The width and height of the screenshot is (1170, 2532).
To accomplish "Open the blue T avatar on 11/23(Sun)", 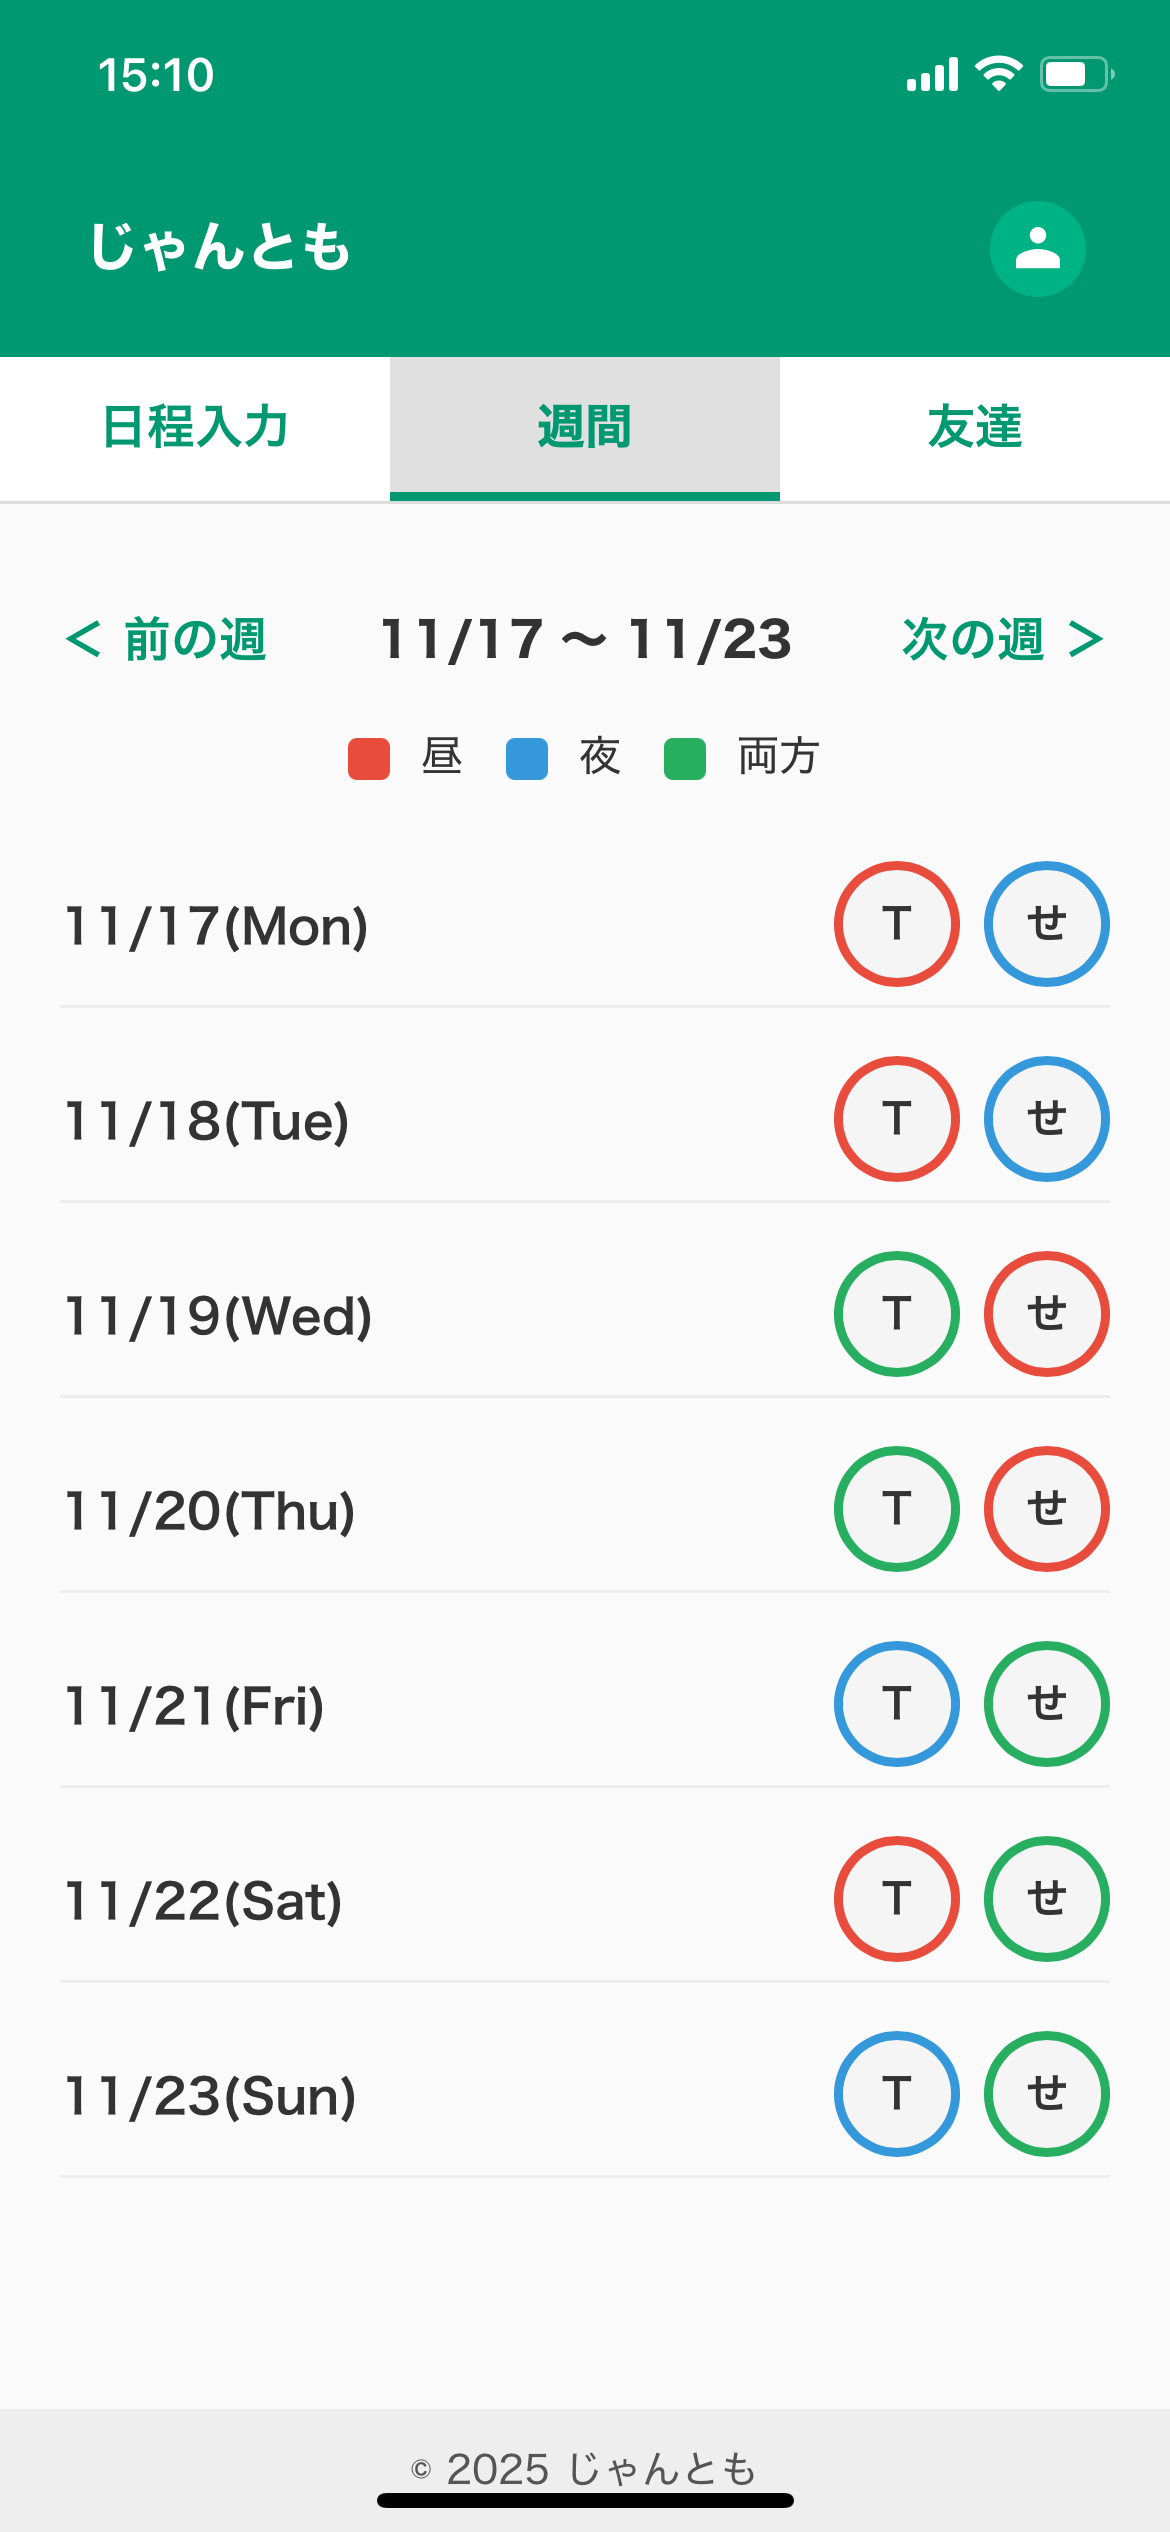I will [x=896, y=2094].
